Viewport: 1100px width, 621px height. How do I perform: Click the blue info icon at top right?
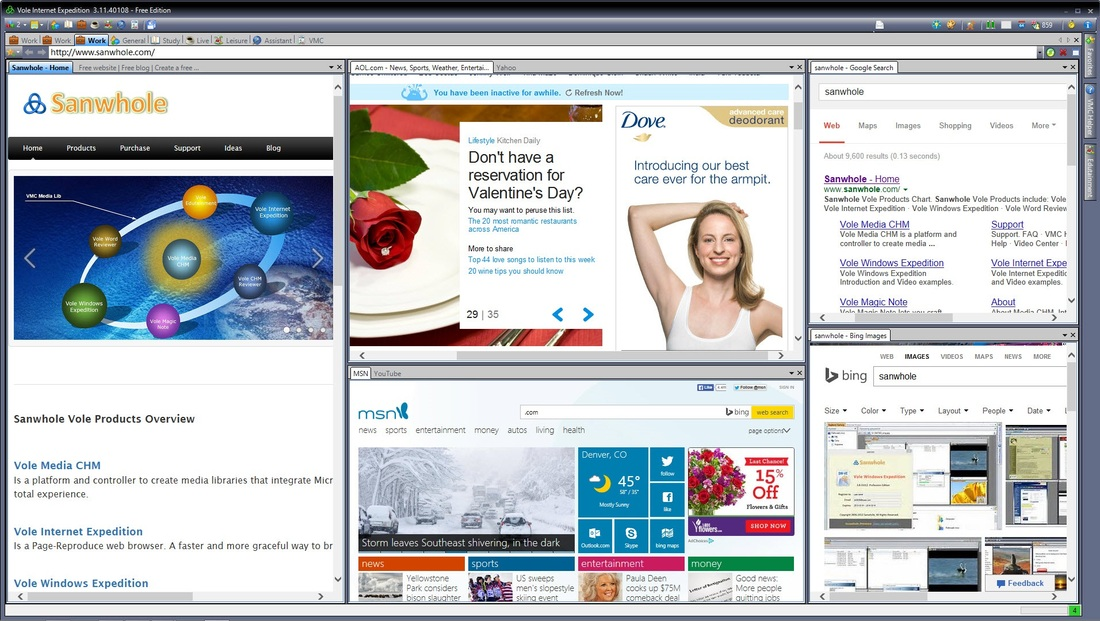pos(1088,25)
